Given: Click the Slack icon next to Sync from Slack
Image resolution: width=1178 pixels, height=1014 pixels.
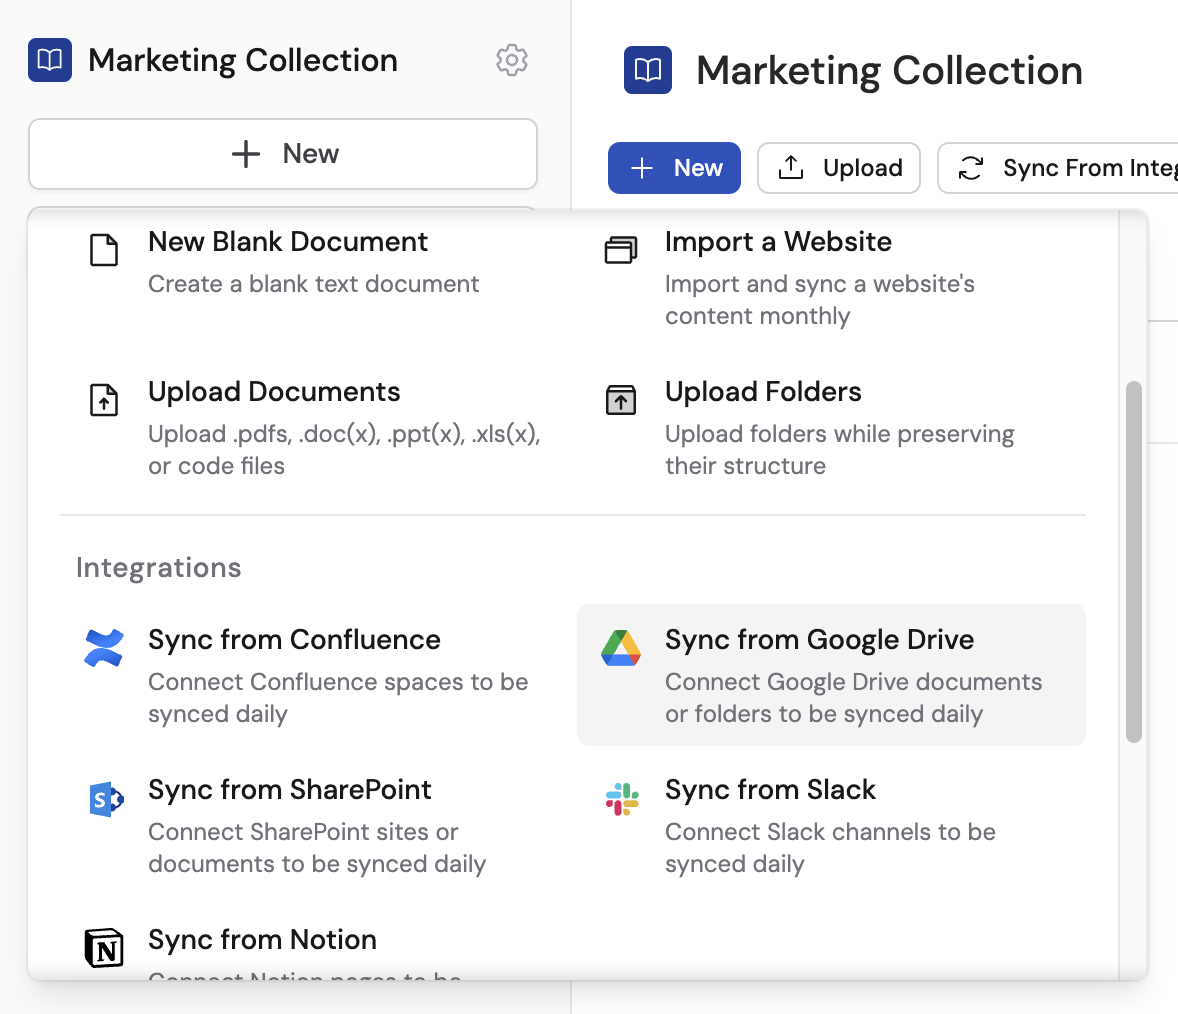Looking at the screenshot, I should [621, 797].
